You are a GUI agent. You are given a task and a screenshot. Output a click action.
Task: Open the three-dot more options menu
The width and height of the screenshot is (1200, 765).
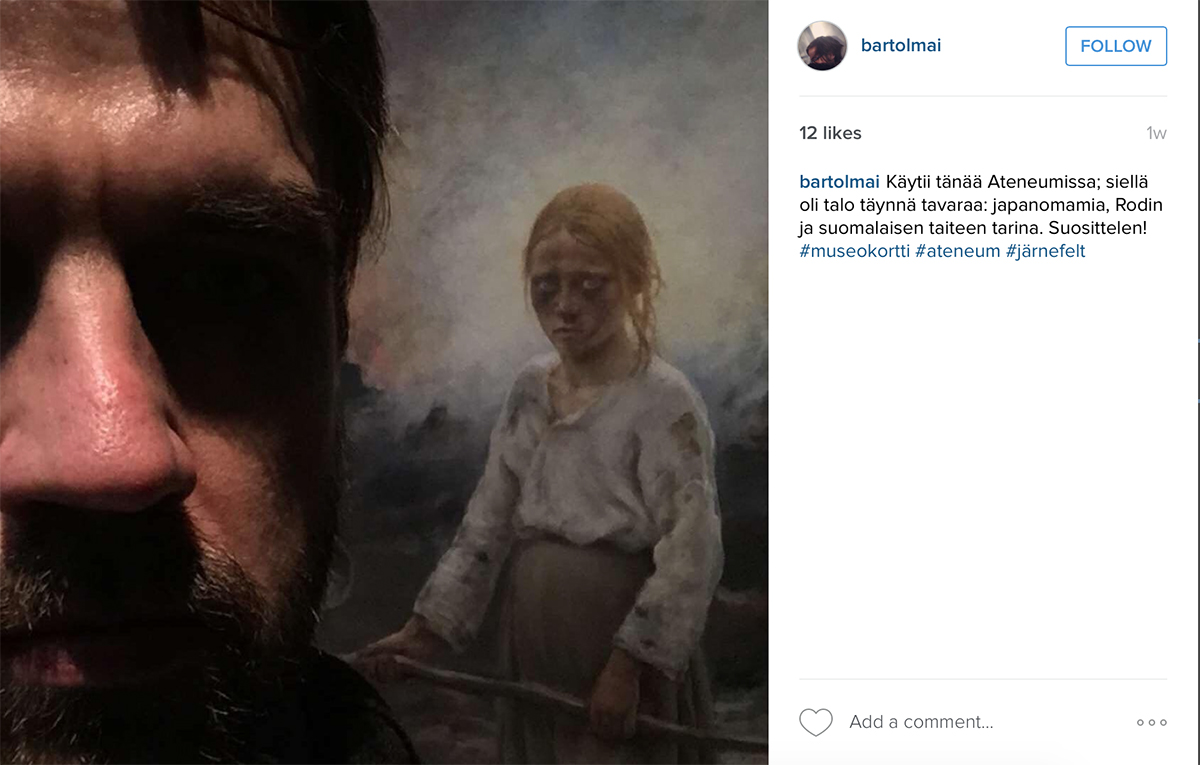pos(1151,722)
